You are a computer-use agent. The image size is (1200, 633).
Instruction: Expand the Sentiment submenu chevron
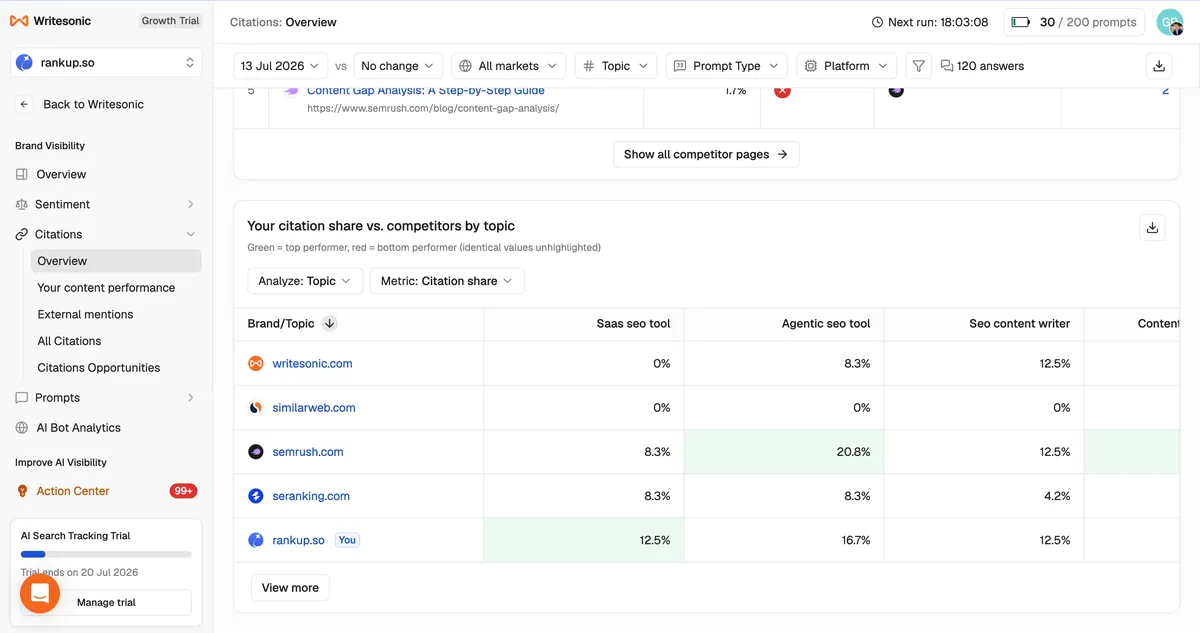tap(191, 204)
